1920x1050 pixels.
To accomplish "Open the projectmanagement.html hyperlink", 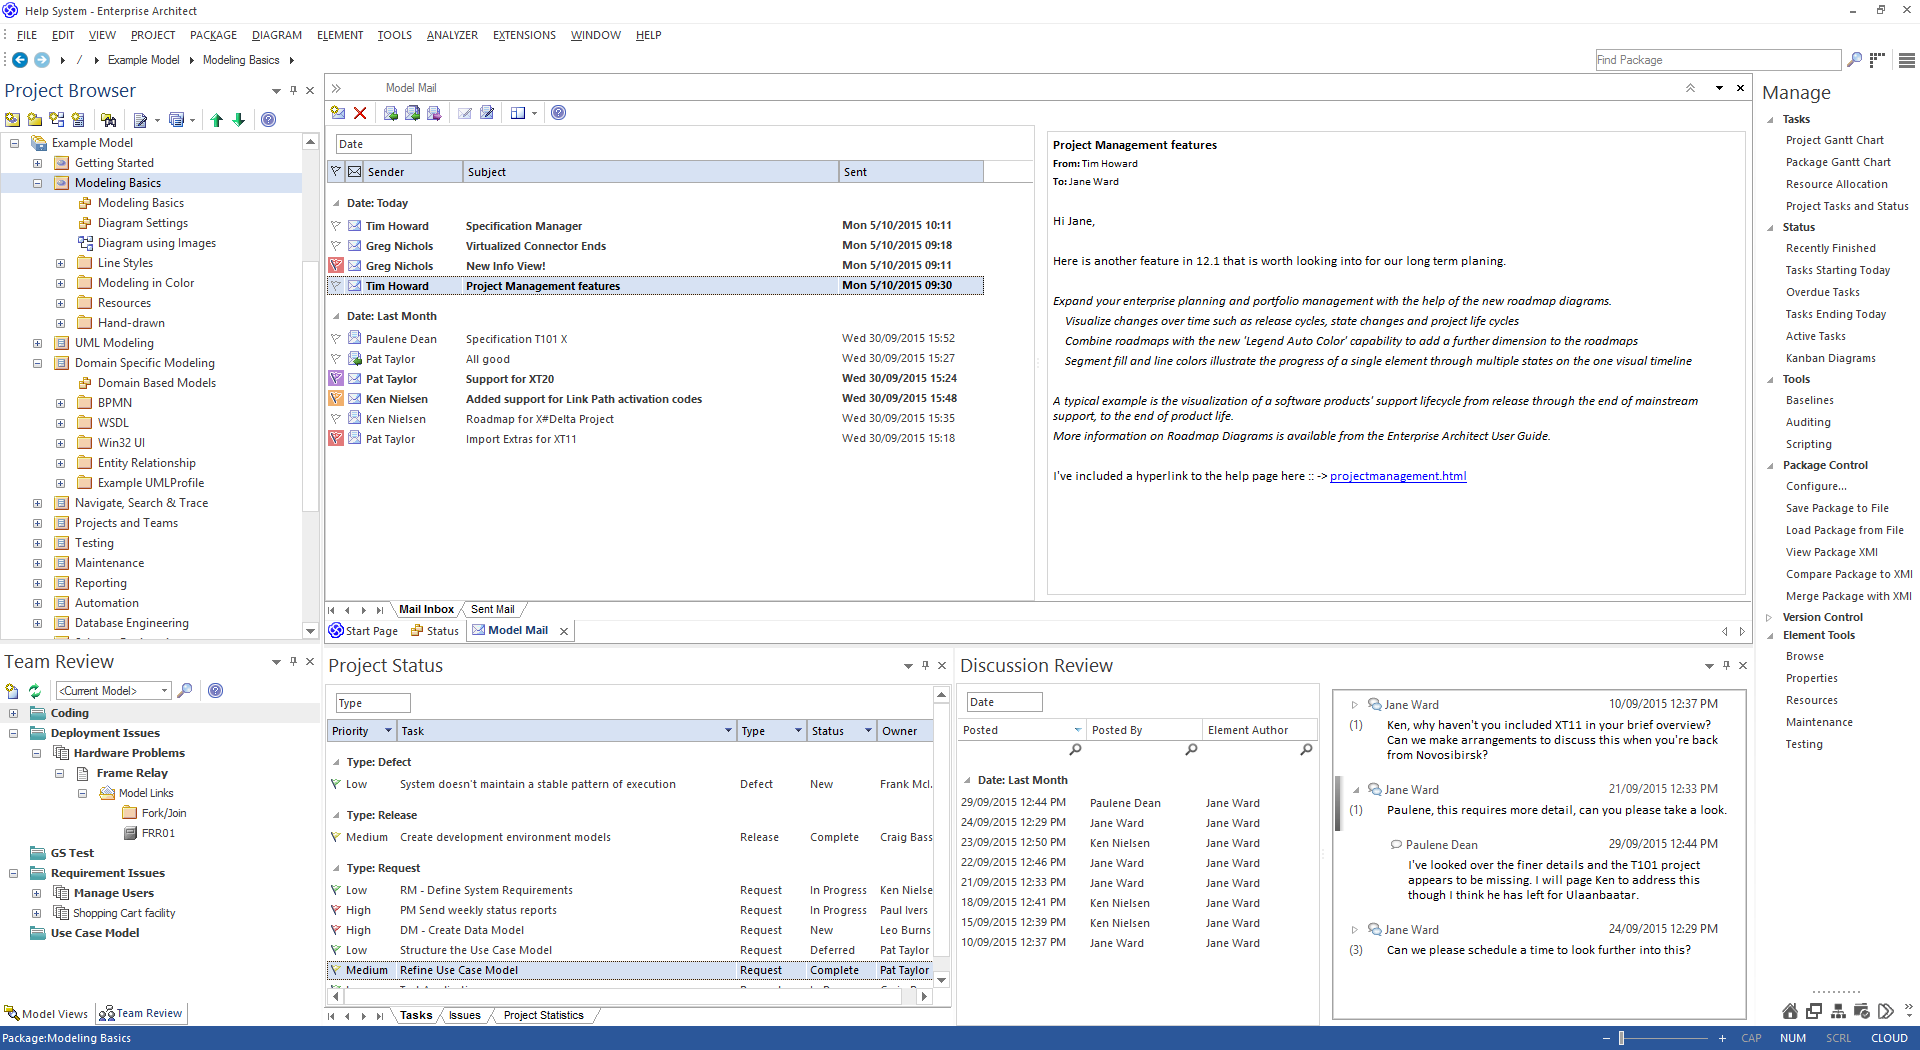I will tap(1398, 476).
